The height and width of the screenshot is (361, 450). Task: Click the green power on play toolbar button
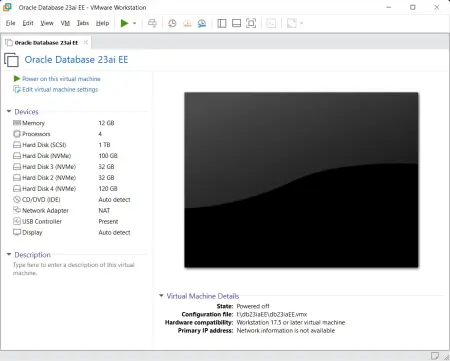124,23
